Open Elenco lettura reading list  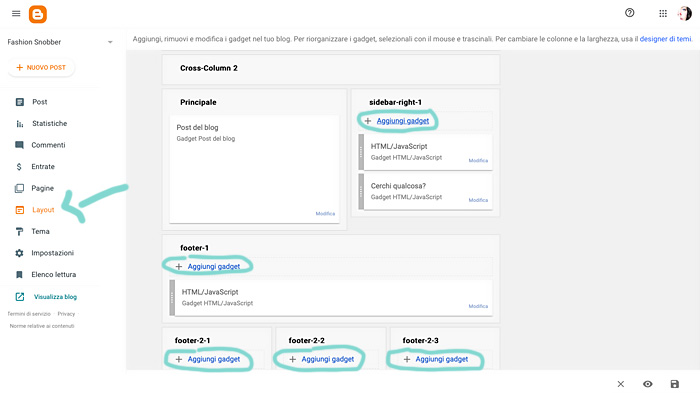(x=54, y=275)
